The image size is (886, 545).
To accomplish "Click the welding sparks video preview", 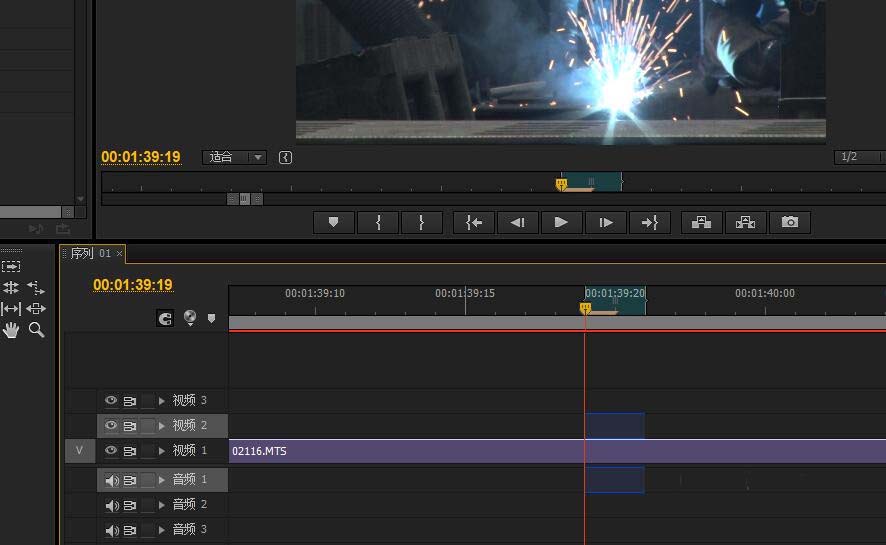I will click(561, 71).
